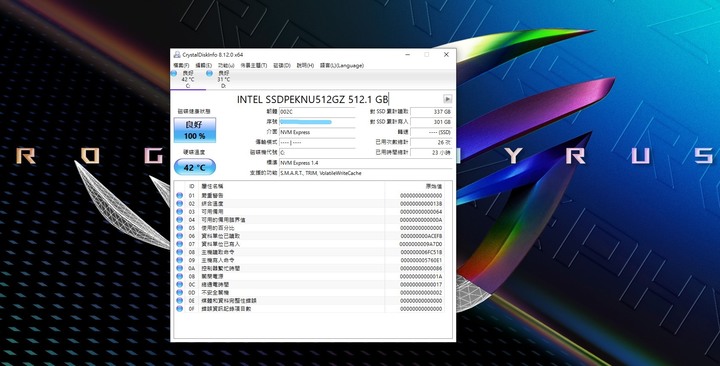Open the 語言(L)(Language) menu
Image resolution: width=720 pixels, height=366 pixels.
tap(342, 66)
